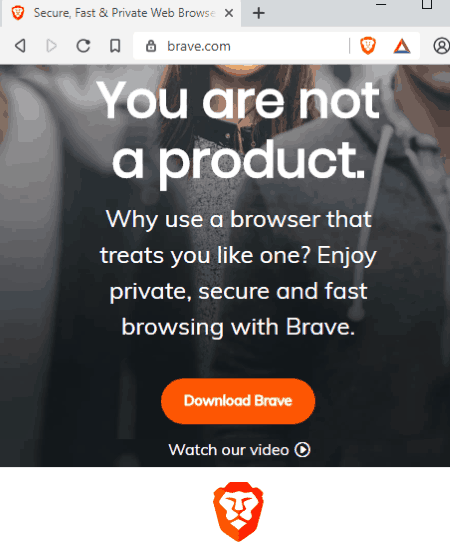The height and width of the screenshot is (546, 450).
Task: Click the forward navigation arrow
Action: pyautogui.click(x=51, y=46)
